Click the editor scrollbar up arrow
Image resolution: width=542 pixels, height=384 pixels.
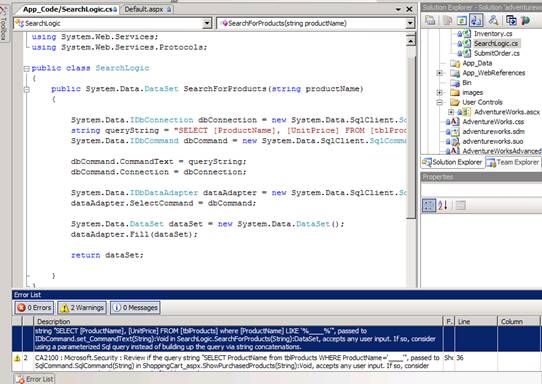pyautogui.click(x=411, y=41)
